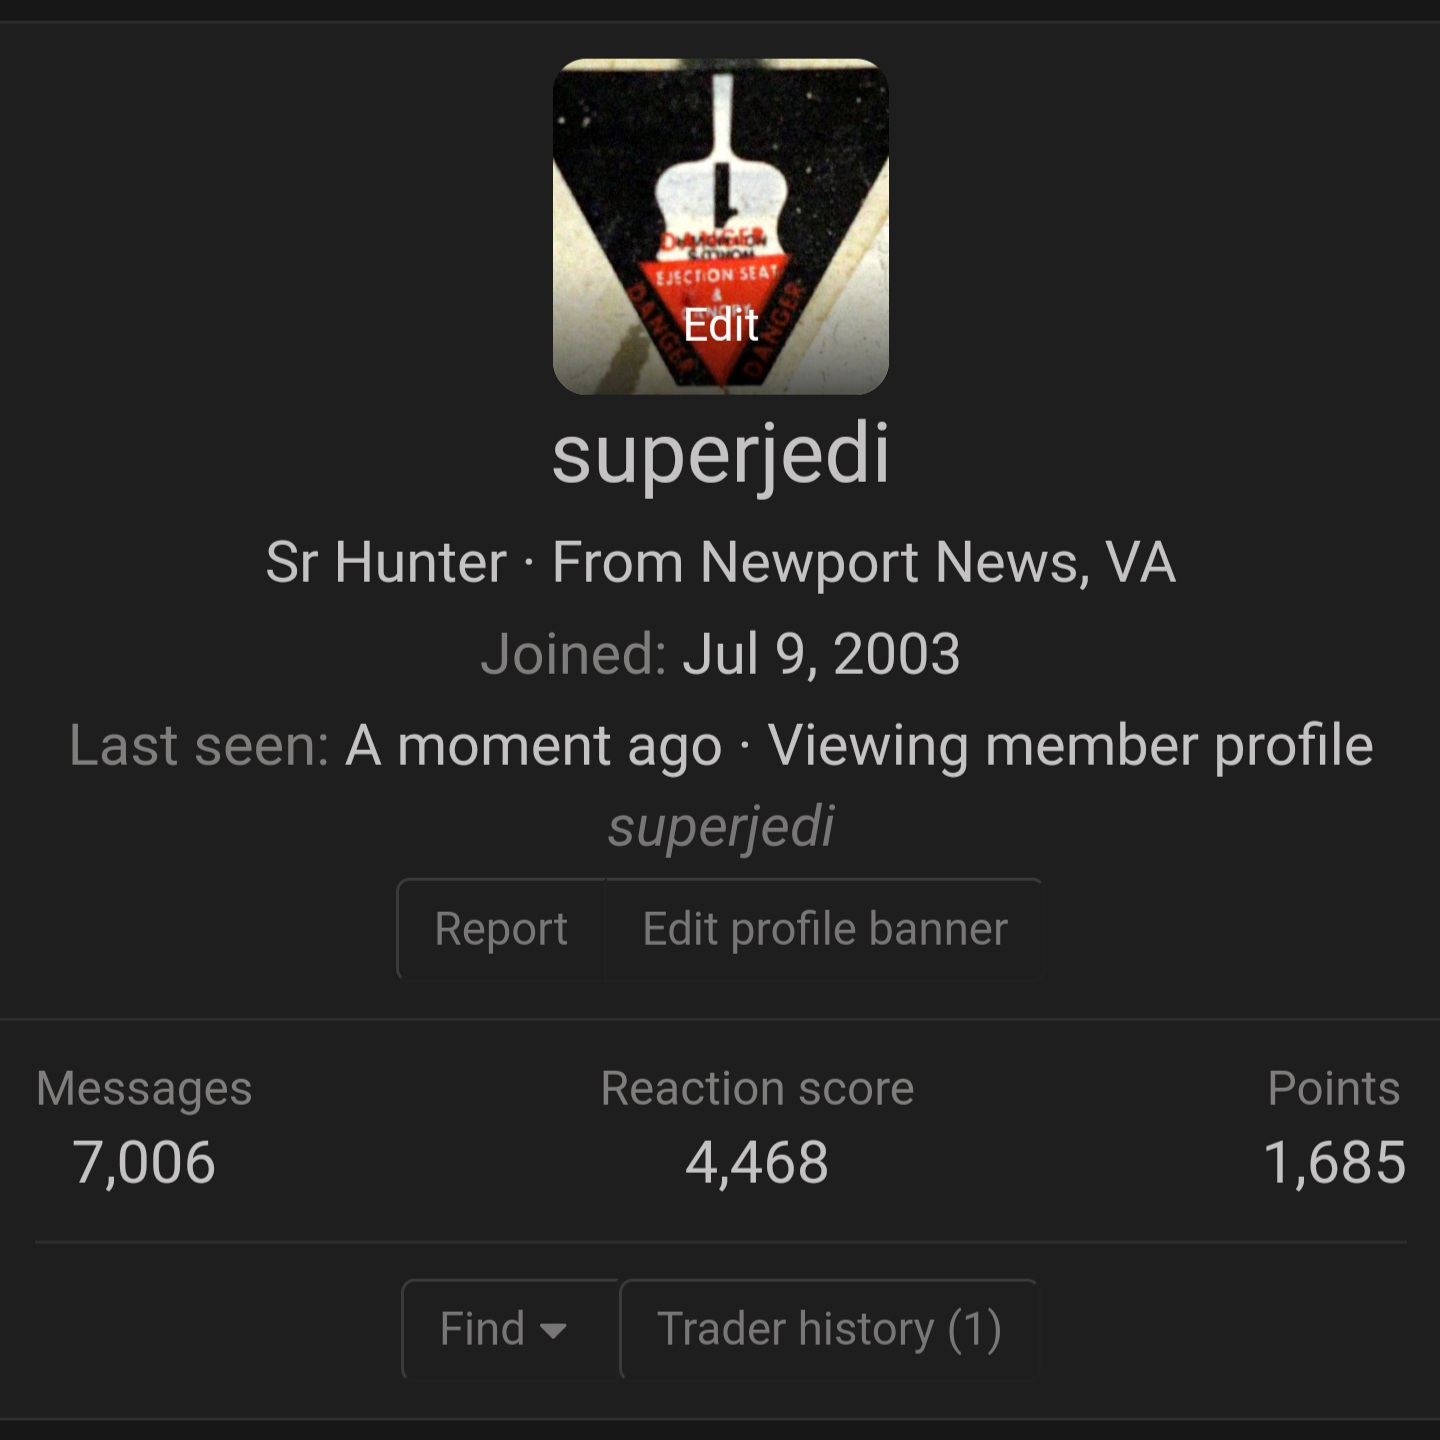Click the Report button
The height and width of the screenshot is (1440, 1440).
[x=501, y=929]
